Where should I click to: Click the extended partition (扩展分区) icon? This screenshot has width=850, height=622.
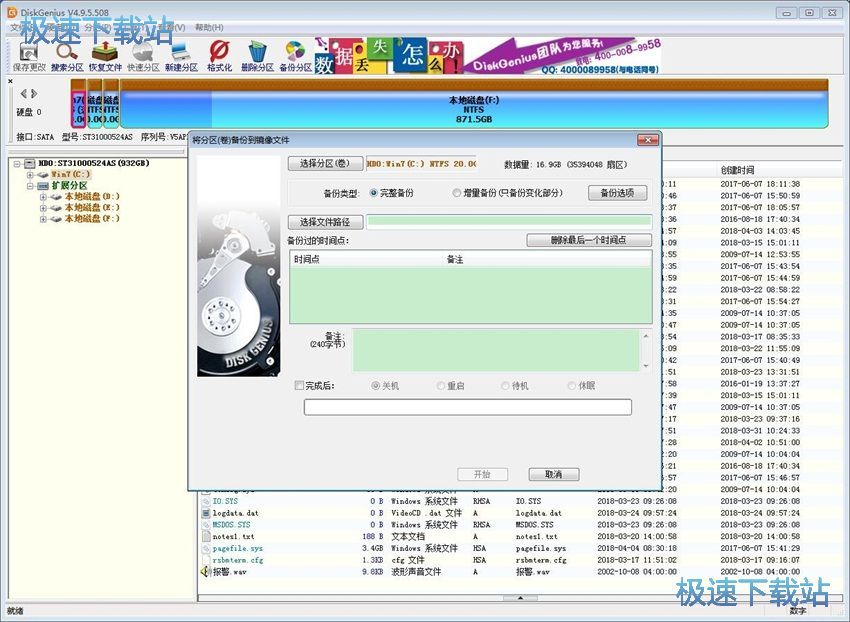coord(43,185)
